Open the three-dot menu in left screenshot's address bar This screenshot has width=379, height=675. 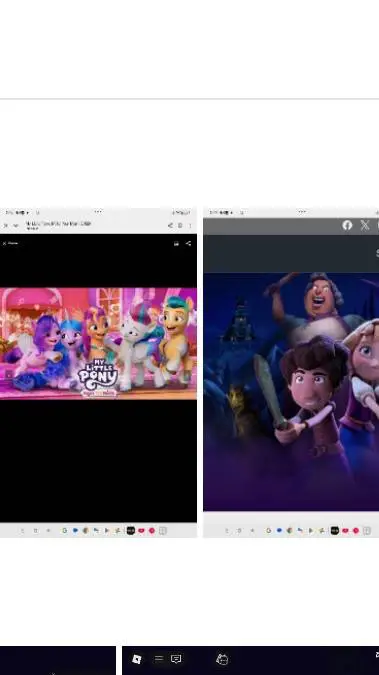point(190,225)
